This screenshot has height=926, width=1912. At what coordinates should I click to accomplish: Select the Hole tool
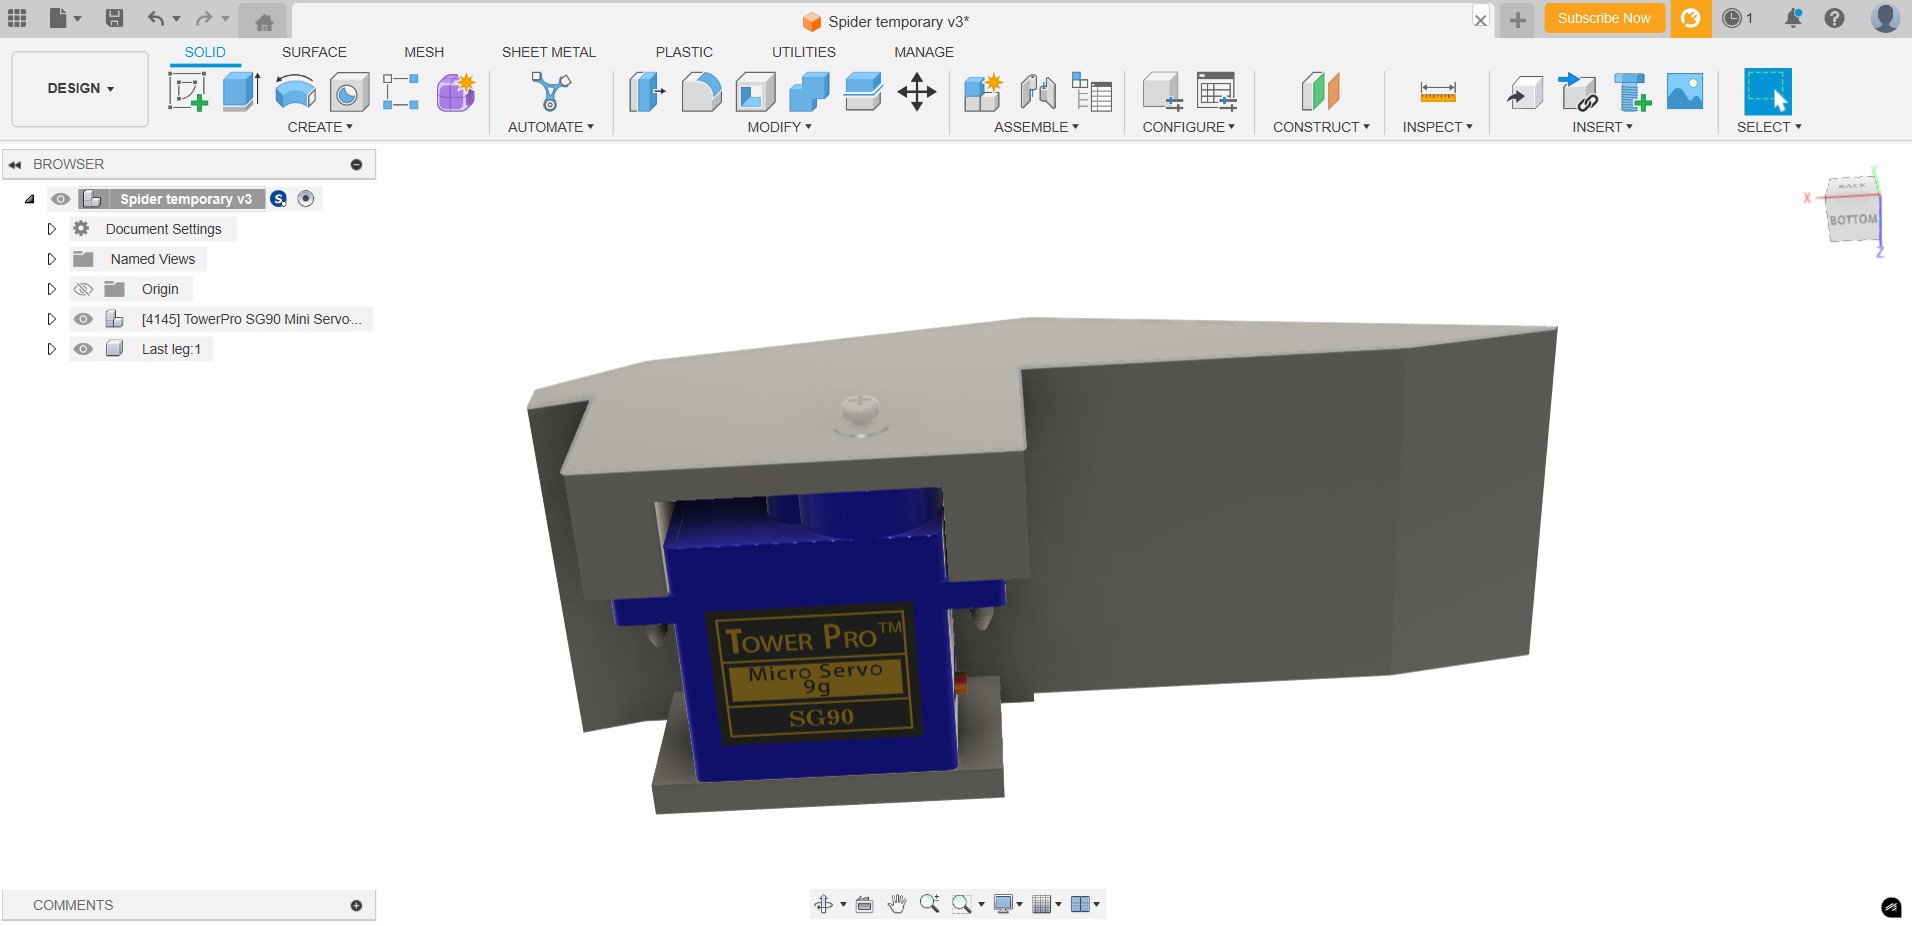tap(349, 92)
